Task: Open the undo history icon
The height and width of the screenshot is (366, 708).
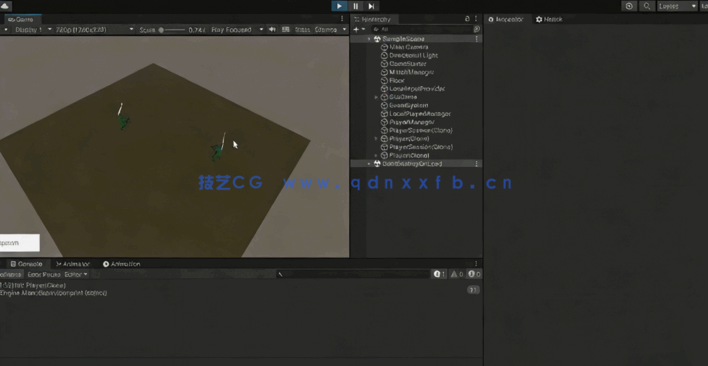Action: [x=629, y=6]
